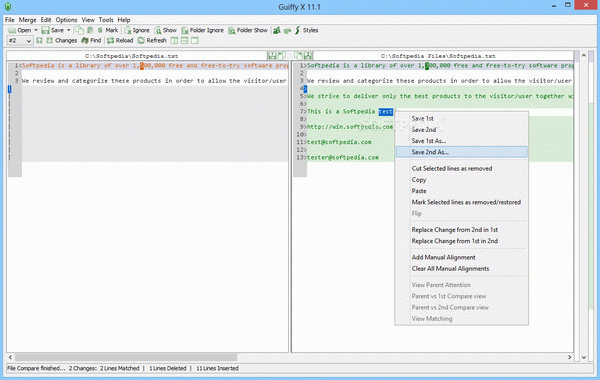Image resolution: width=600 pixels, height=380 pixels.
Task: Click line test@softpedia.com in right pane
Action: tap(339, 142)
